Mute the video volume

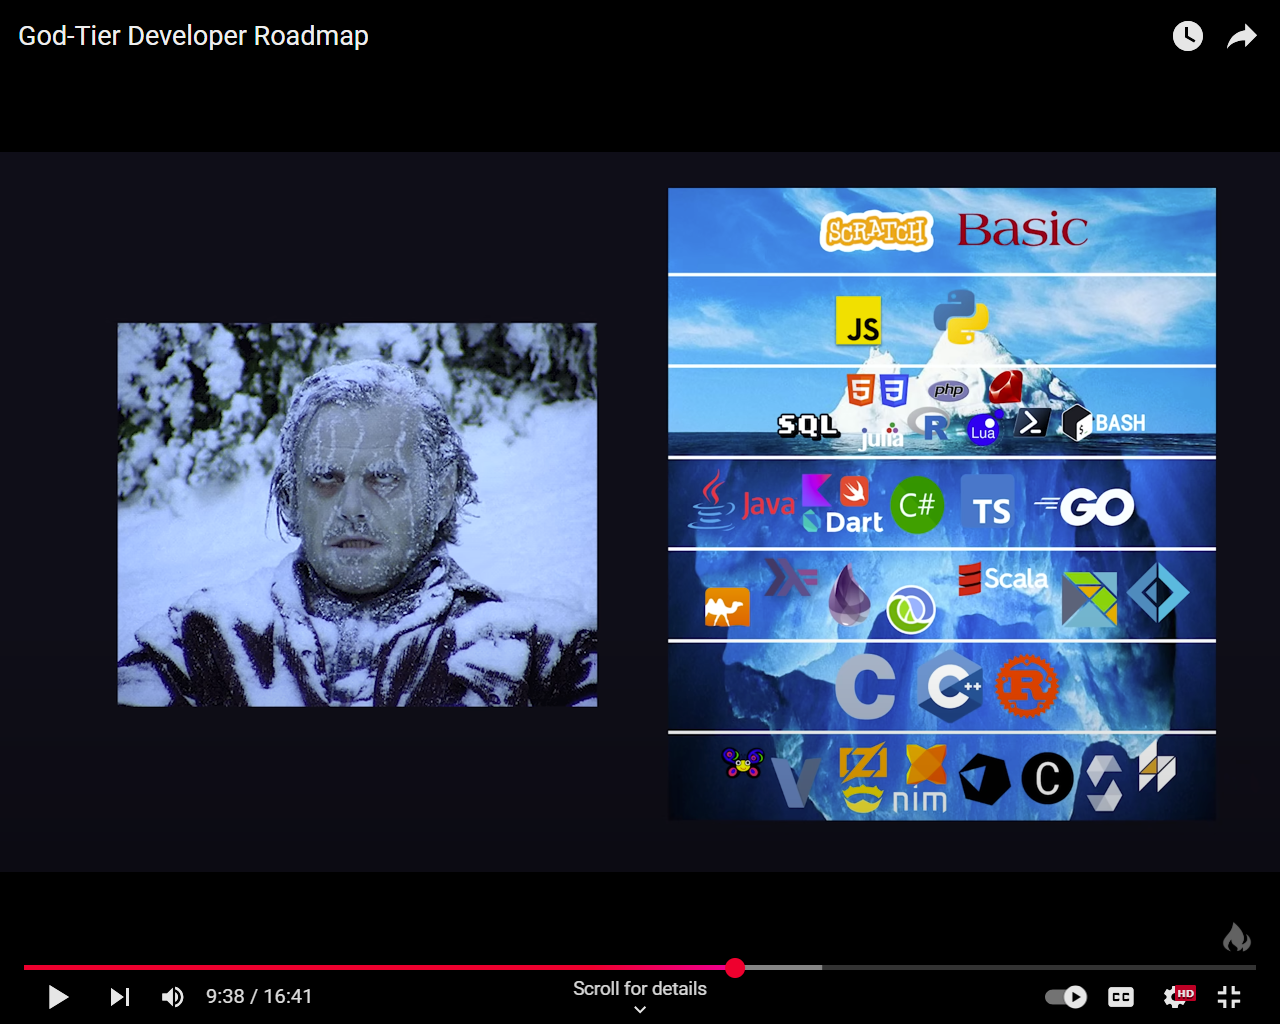[x=173, y=997]
